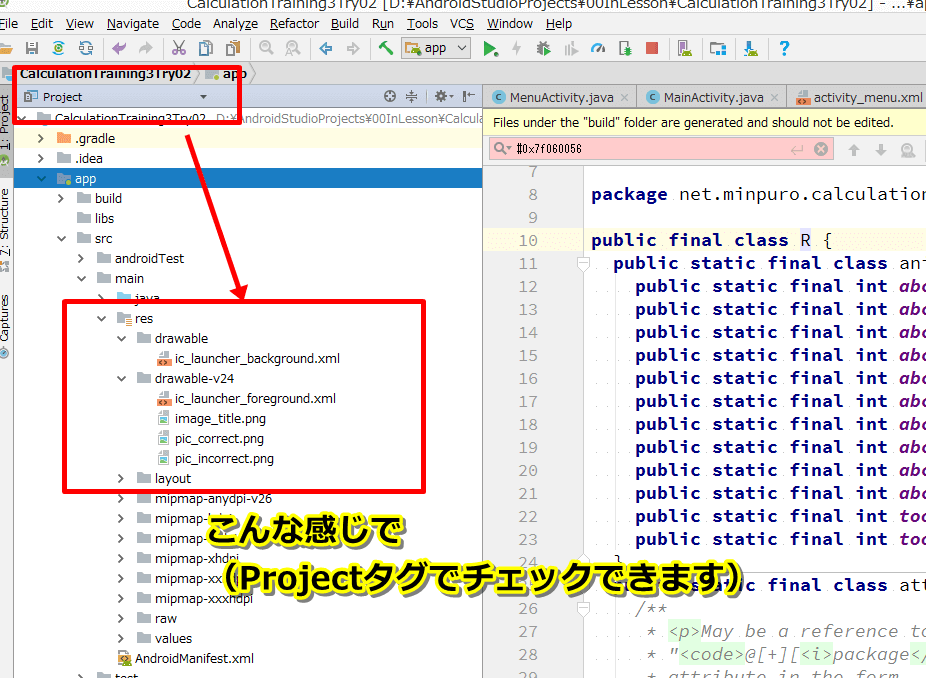Fold code block at line 11
This screenshot has height=678, width=926.
coord(583,264)
